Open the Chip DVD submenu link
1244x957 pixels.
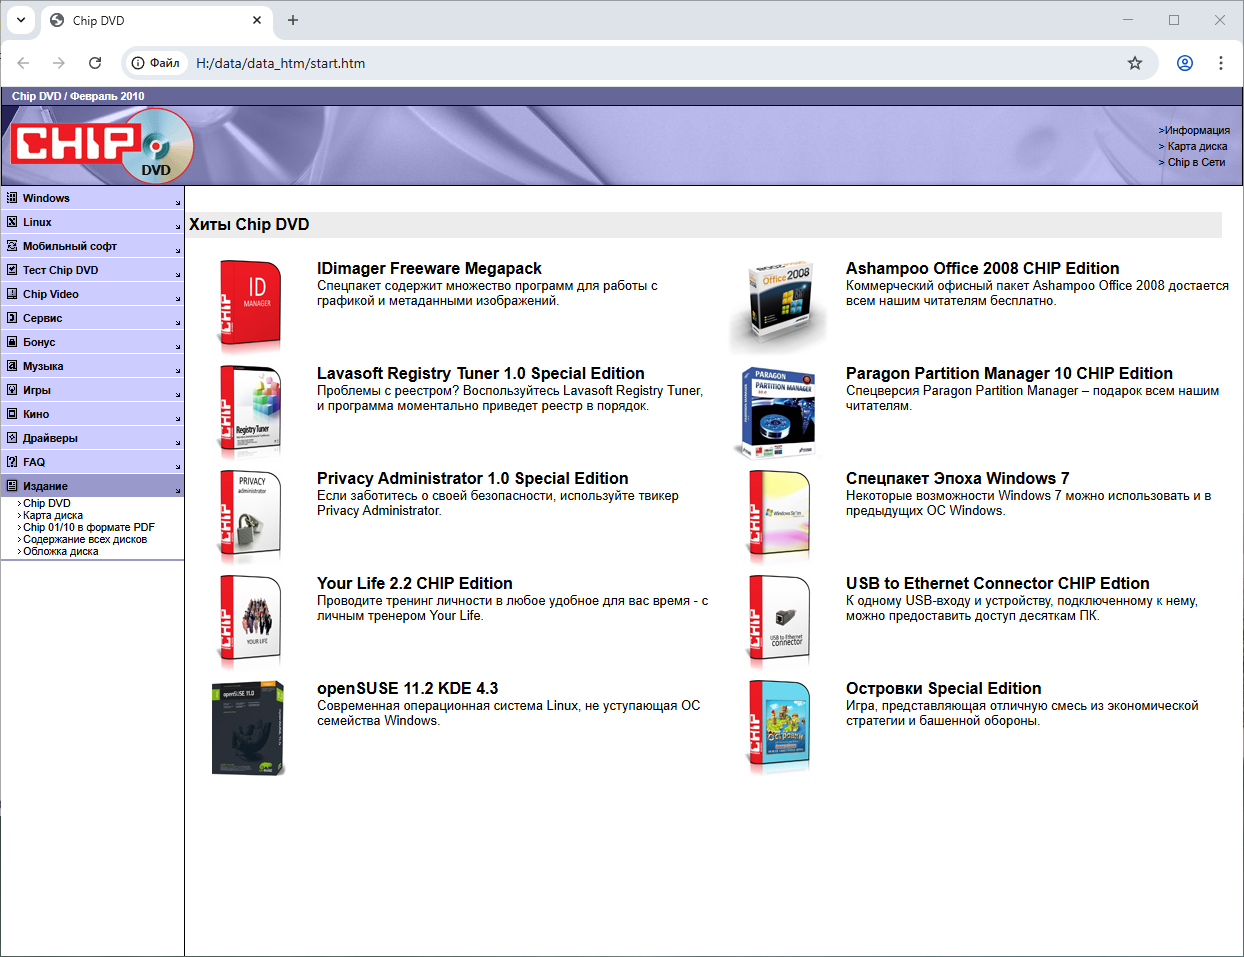coord(47,504)
